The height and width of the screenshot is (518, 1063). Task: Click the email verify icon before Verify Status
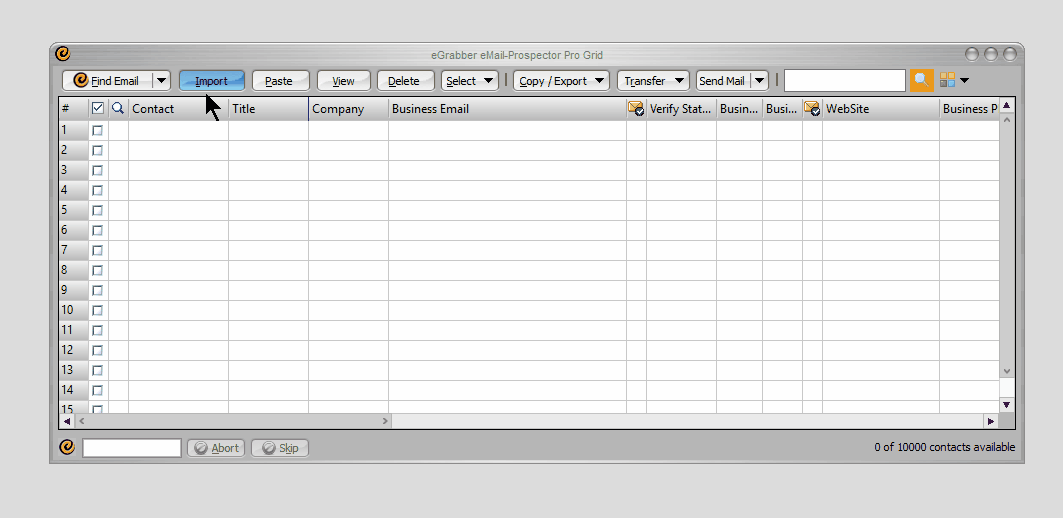click(x=636, y=109)
